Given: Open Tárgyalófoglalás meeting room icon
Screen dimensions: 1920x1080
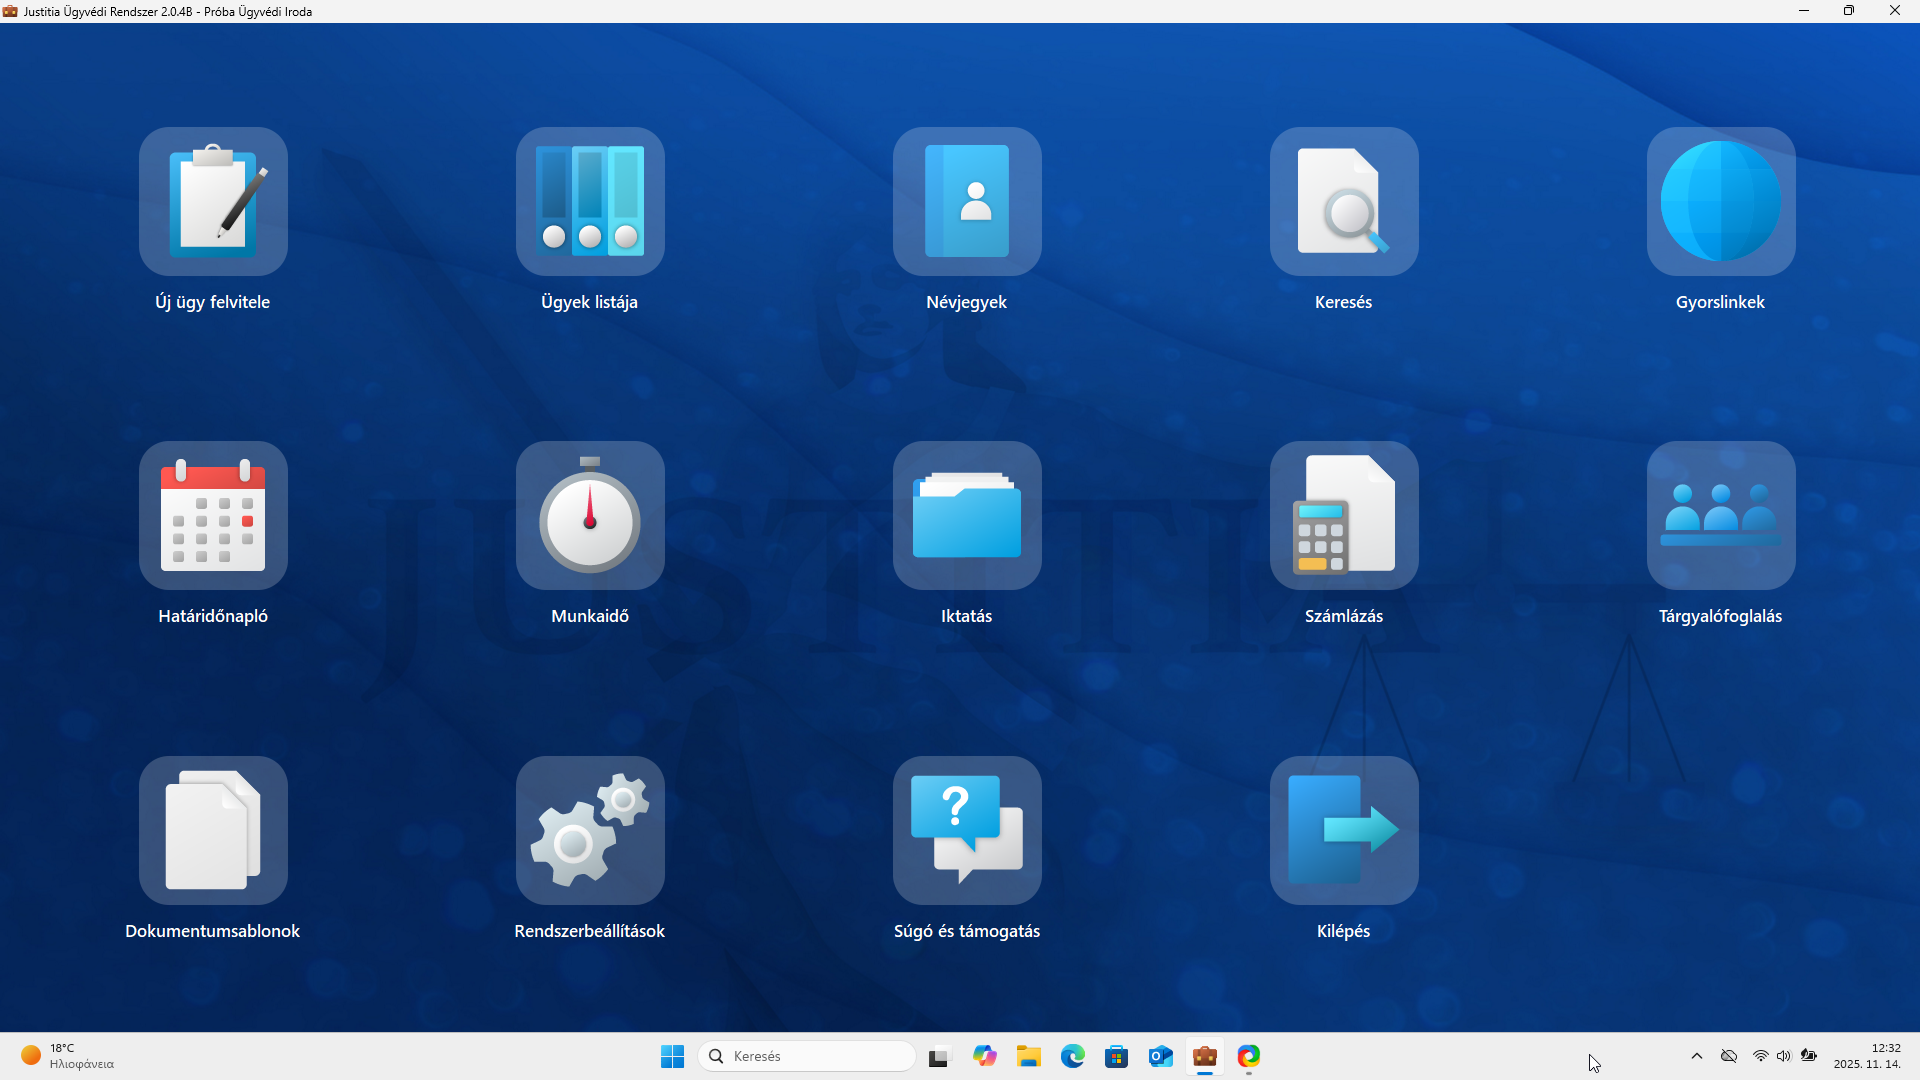Looking at the screenshot, I should (1720, 516).
